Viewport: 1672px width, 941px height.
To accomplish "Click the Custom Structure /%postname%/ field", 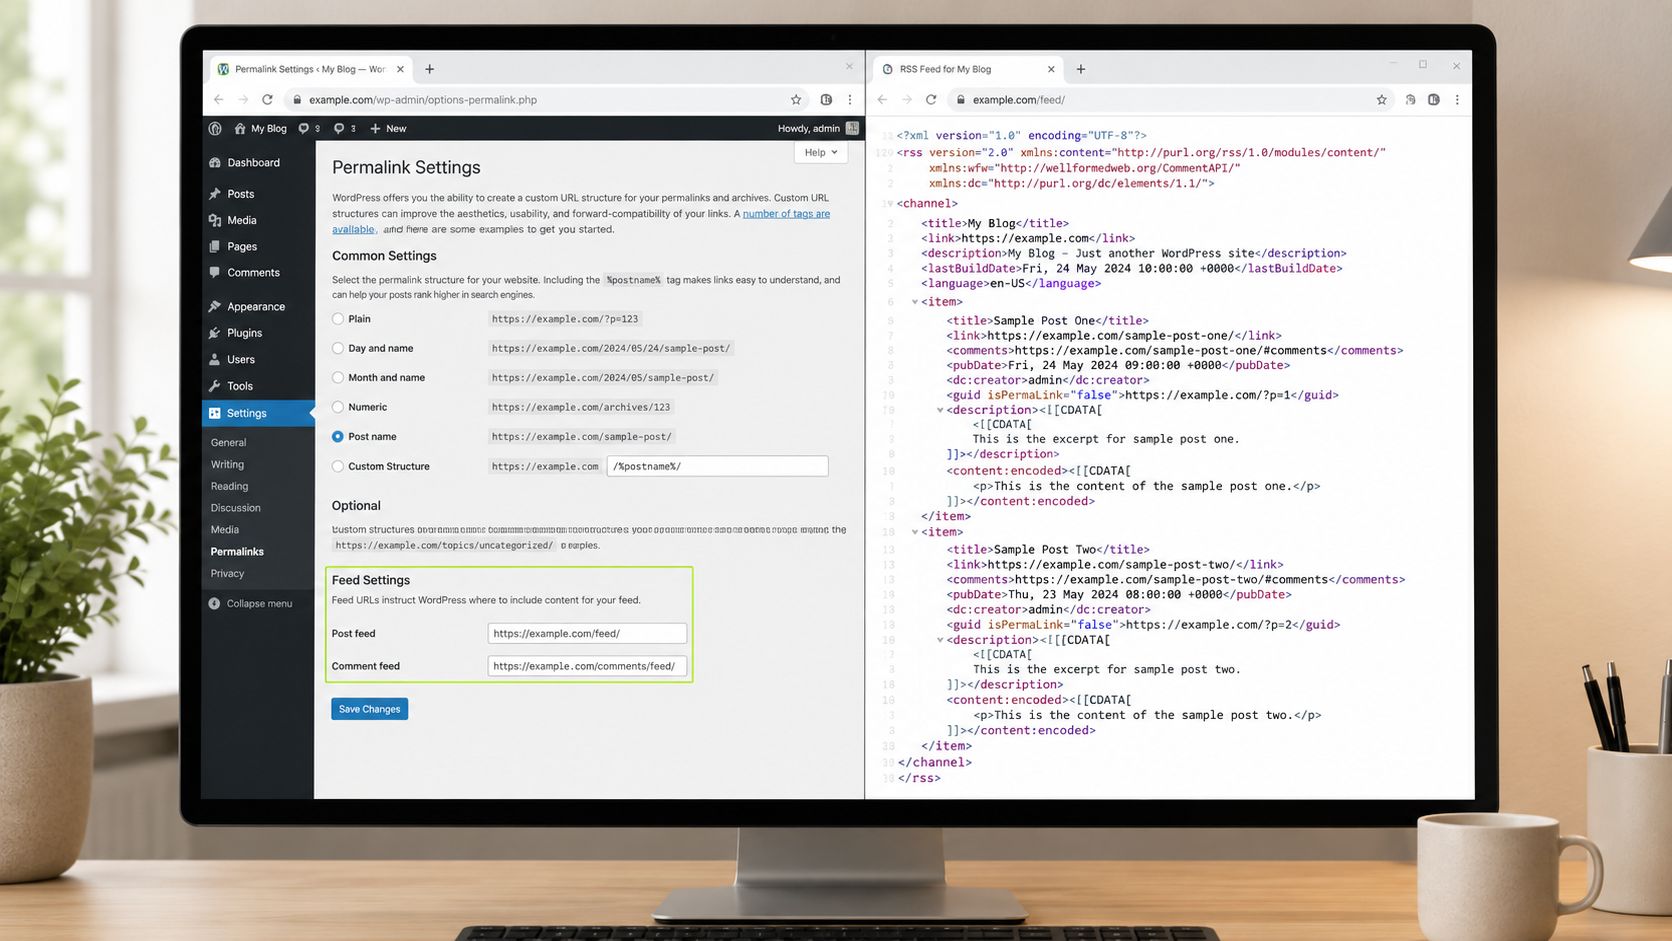I will click(717, 466).
